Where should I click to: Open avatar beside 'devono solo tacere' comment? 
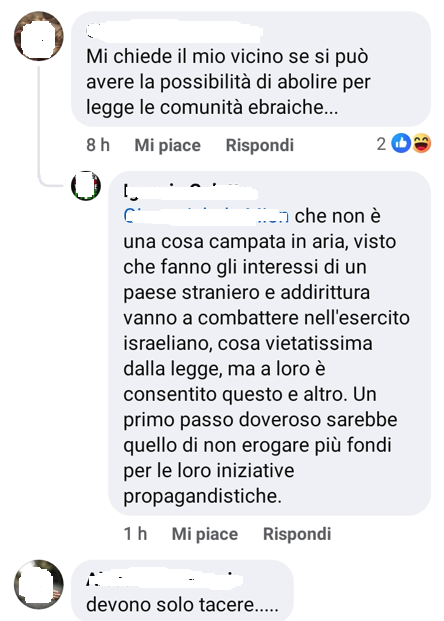click(39, 585)
